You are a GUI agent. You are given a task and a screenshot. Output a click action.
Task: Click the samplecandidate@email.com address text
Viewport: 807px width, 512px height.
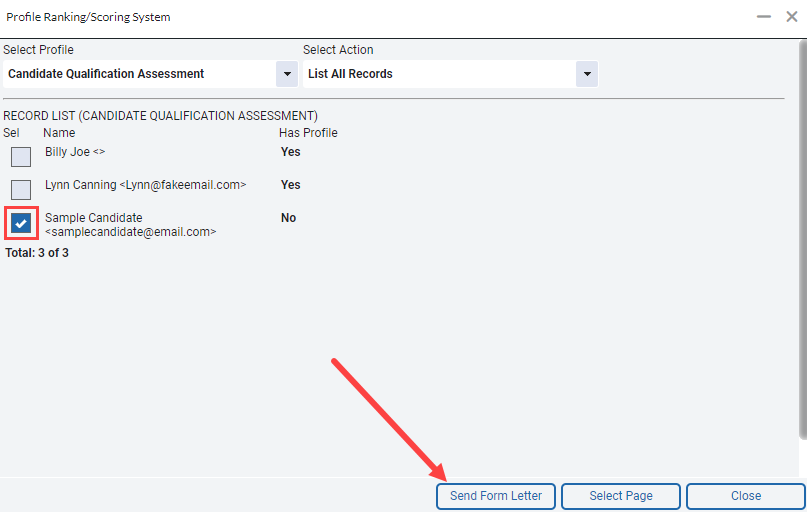click(131, 232)
